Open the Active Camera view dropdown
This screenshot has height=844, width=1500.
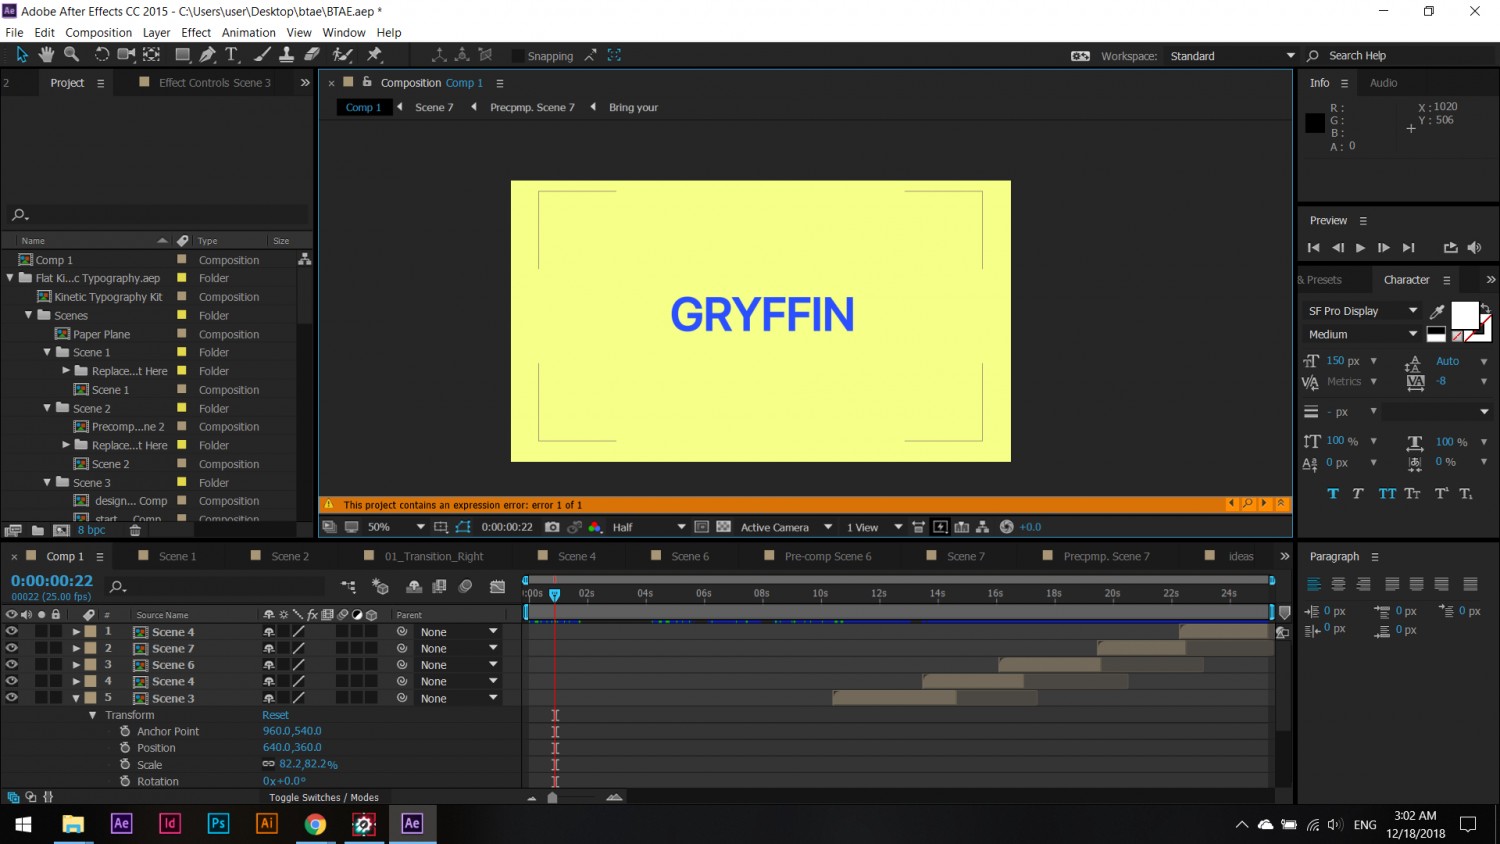pyautogui.click(x=785, y=527)
